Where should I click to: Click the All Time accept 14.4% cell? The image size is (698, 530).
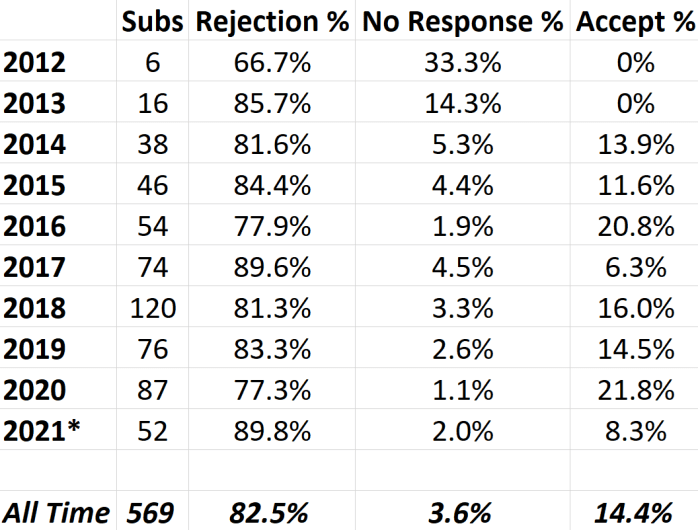tap(635, 512)
